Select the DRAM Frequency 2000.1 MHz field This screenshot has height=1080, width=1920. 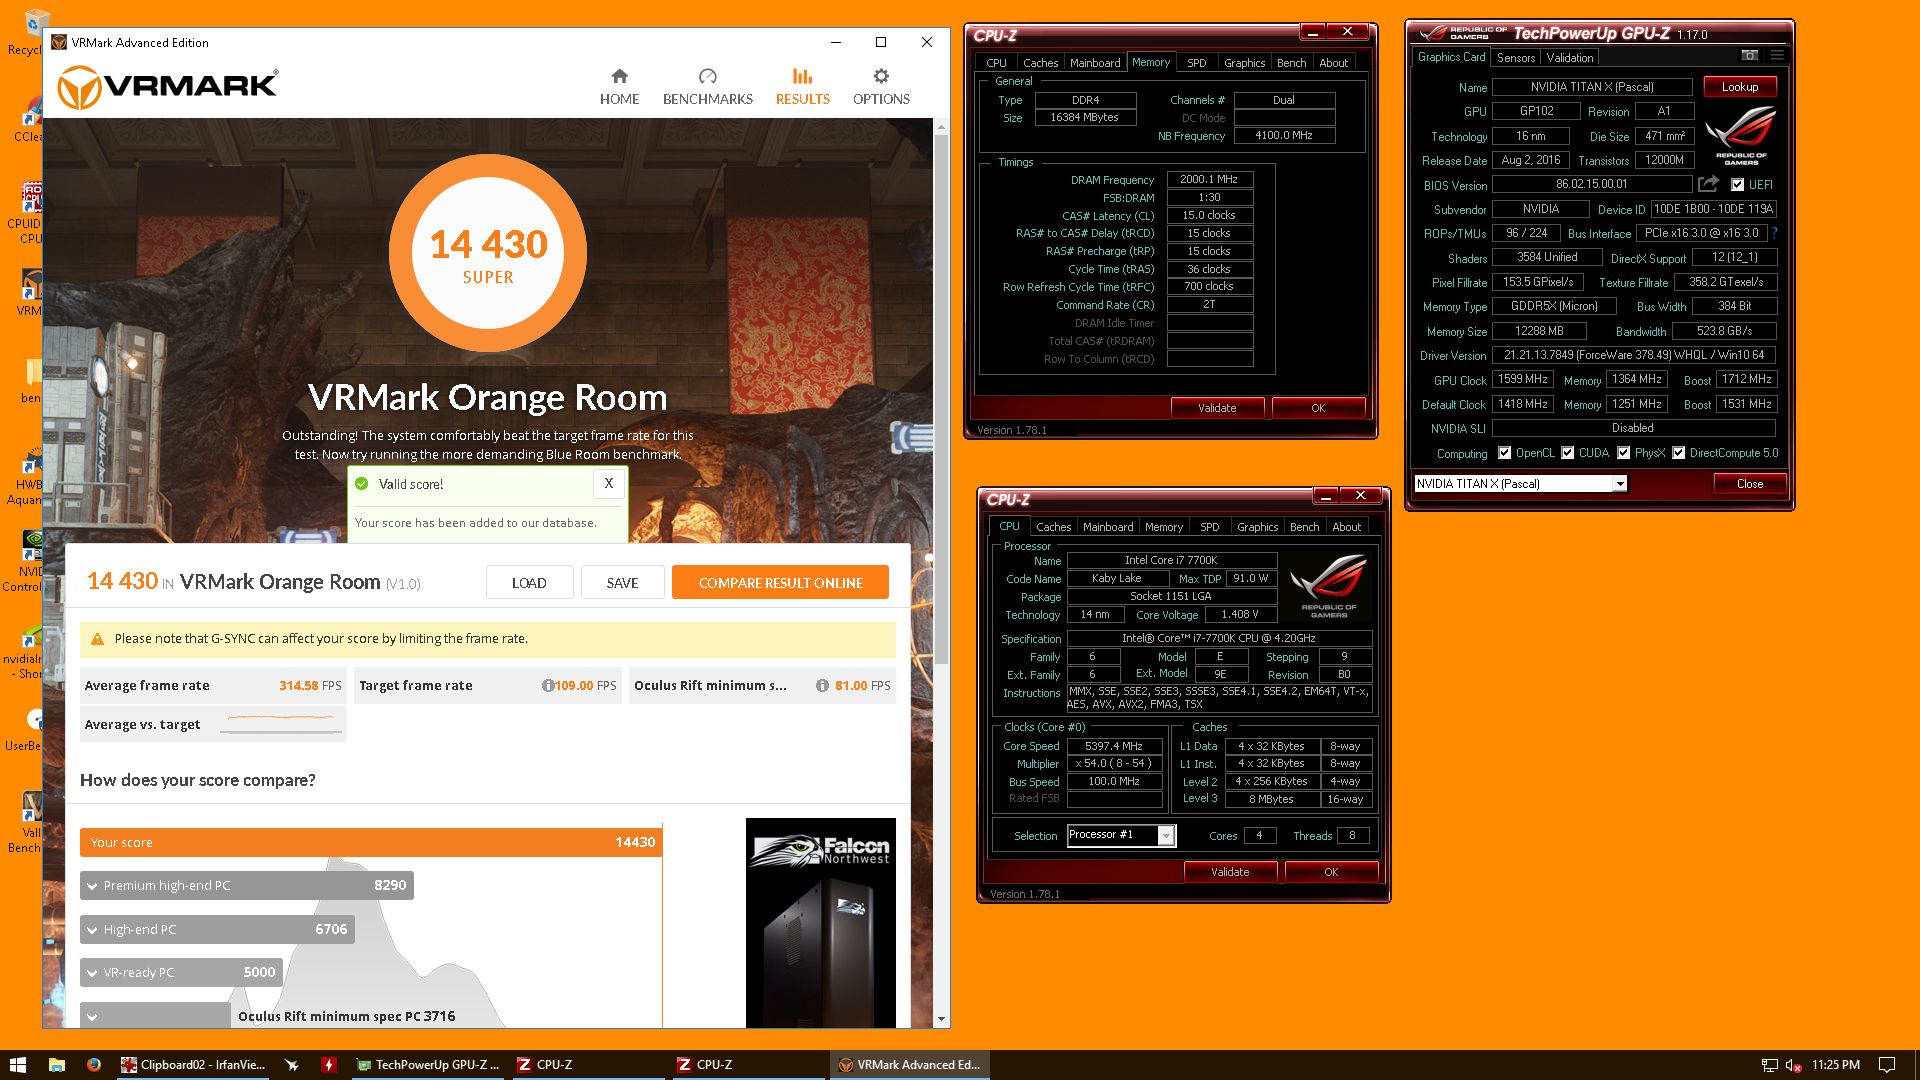point(1209,180)
